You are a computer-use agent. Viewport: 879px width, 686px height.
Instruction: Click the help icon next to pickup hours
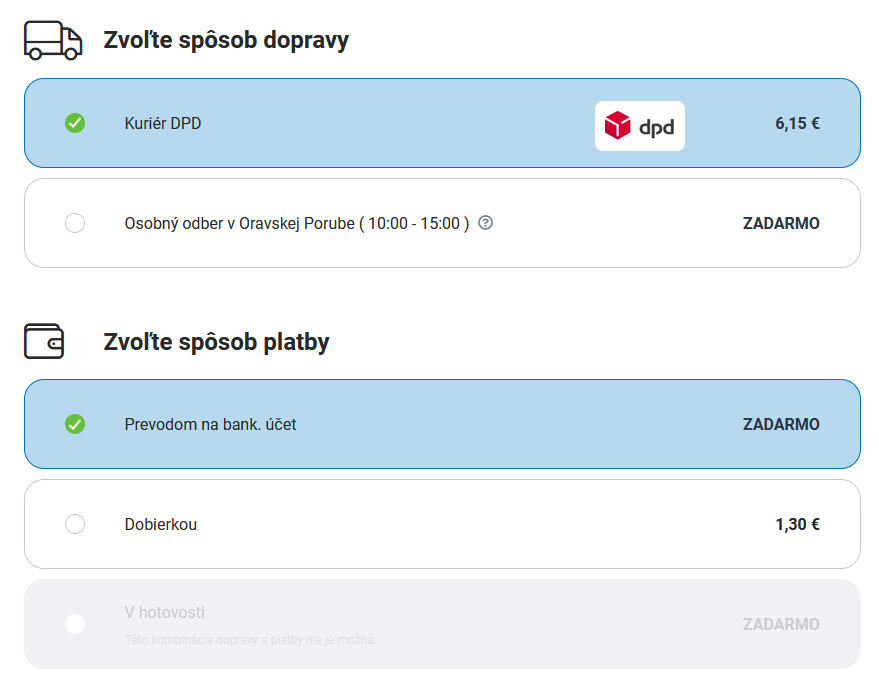coord(486,223)
